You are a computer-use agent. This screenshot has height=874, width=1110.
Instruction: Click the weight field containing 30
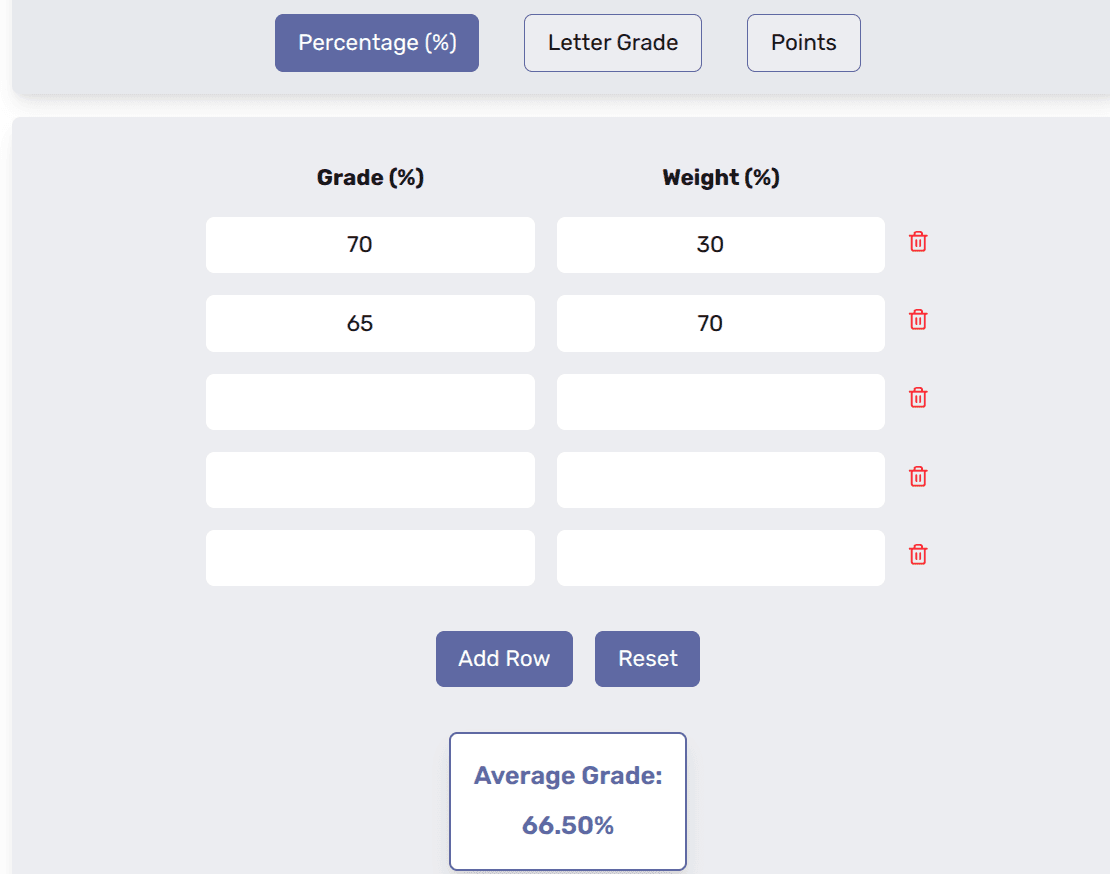720,244
